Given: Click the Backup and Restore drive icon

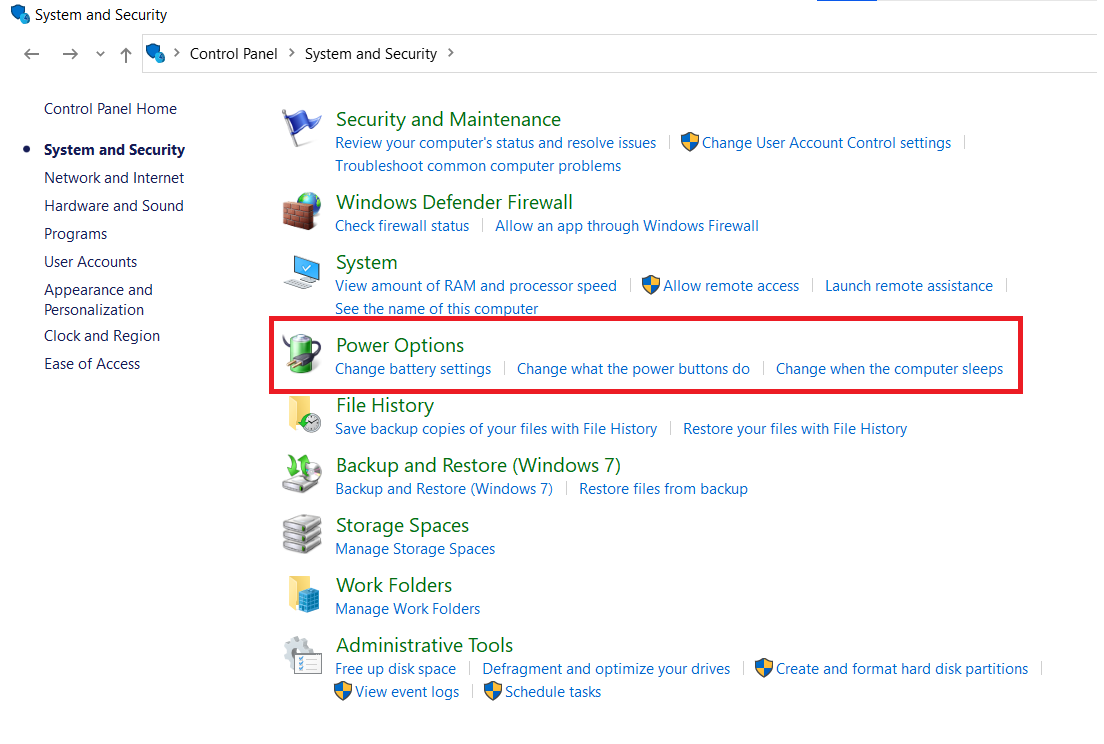Looking at the screenshot, I should tap(301, 473).
